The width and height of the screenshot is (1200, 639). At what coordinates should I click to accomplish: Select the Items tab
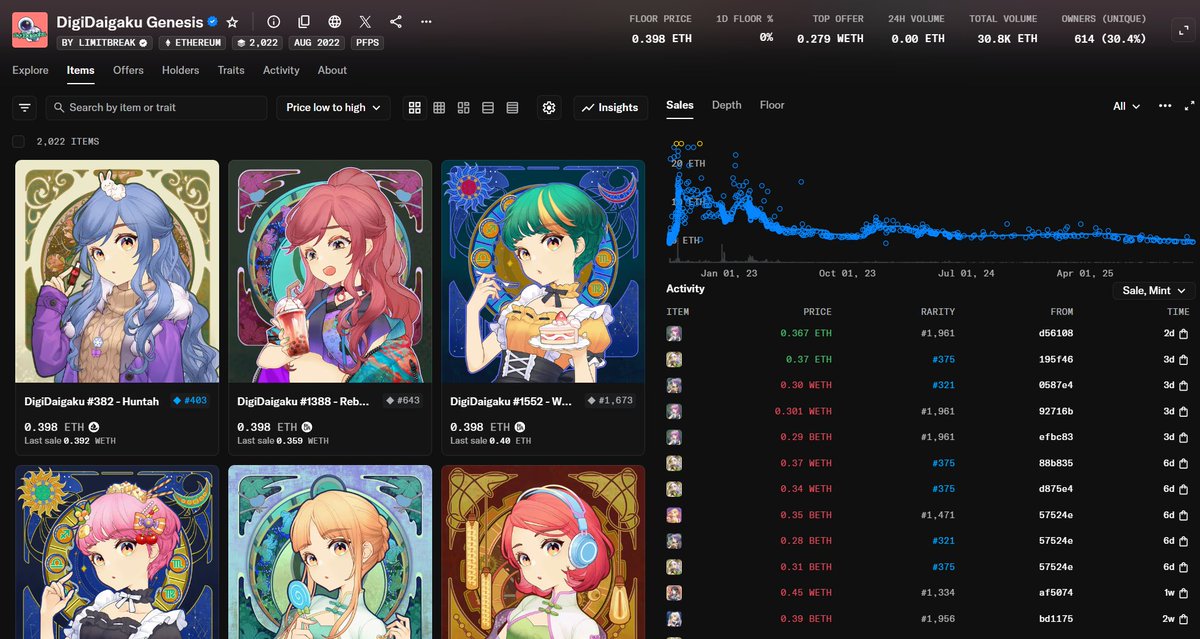(80, 70)
